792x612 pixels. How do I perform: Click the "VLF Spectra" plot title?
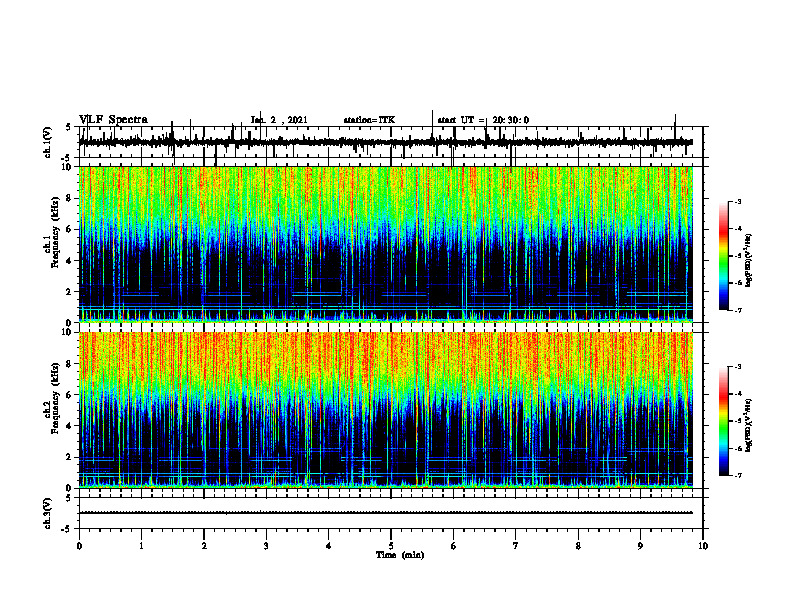[x=114, y=120]
